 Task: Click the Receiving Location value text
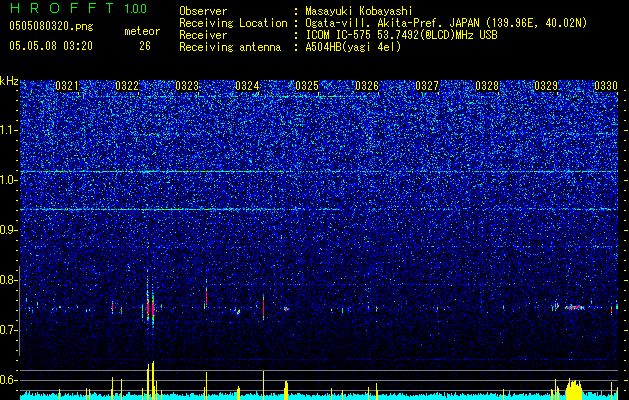[x=446, y=23]
